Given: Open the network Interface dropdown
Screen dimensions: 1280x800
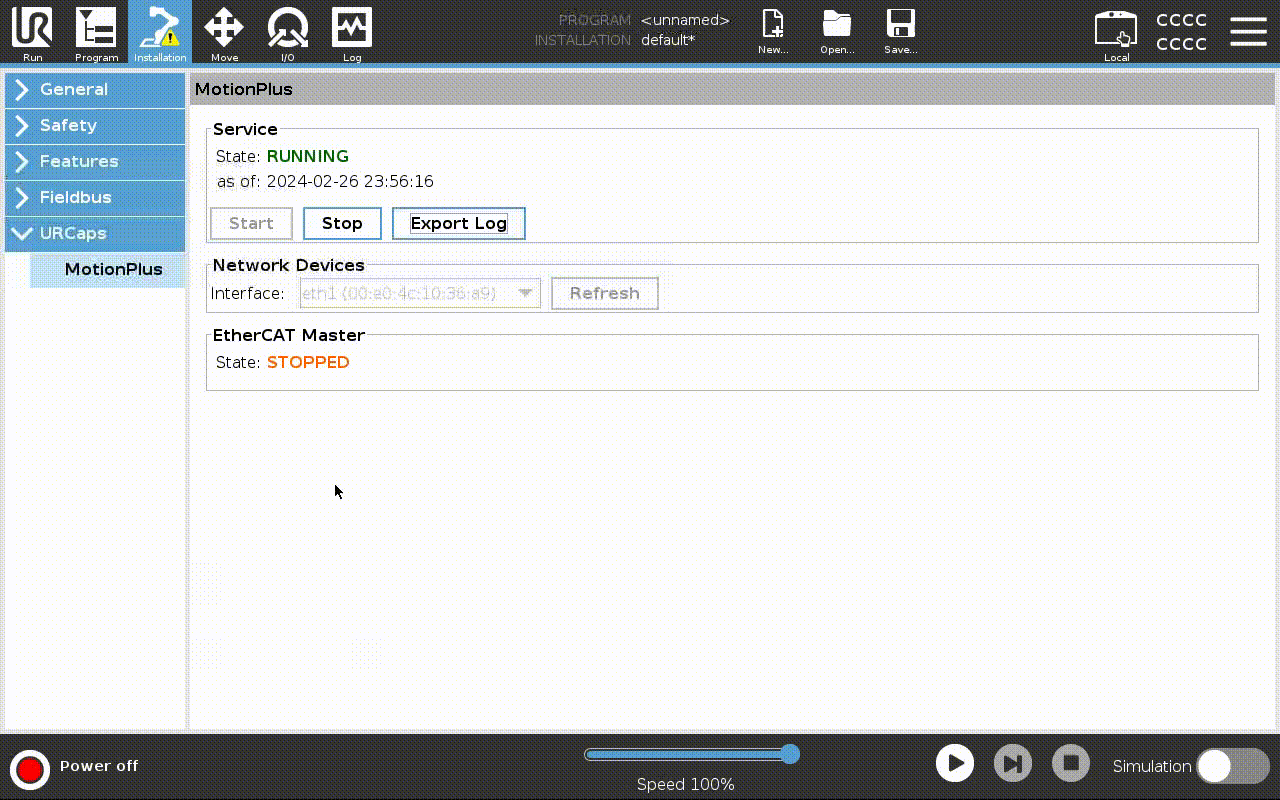Looking at the screenshot, I should 420,293.
